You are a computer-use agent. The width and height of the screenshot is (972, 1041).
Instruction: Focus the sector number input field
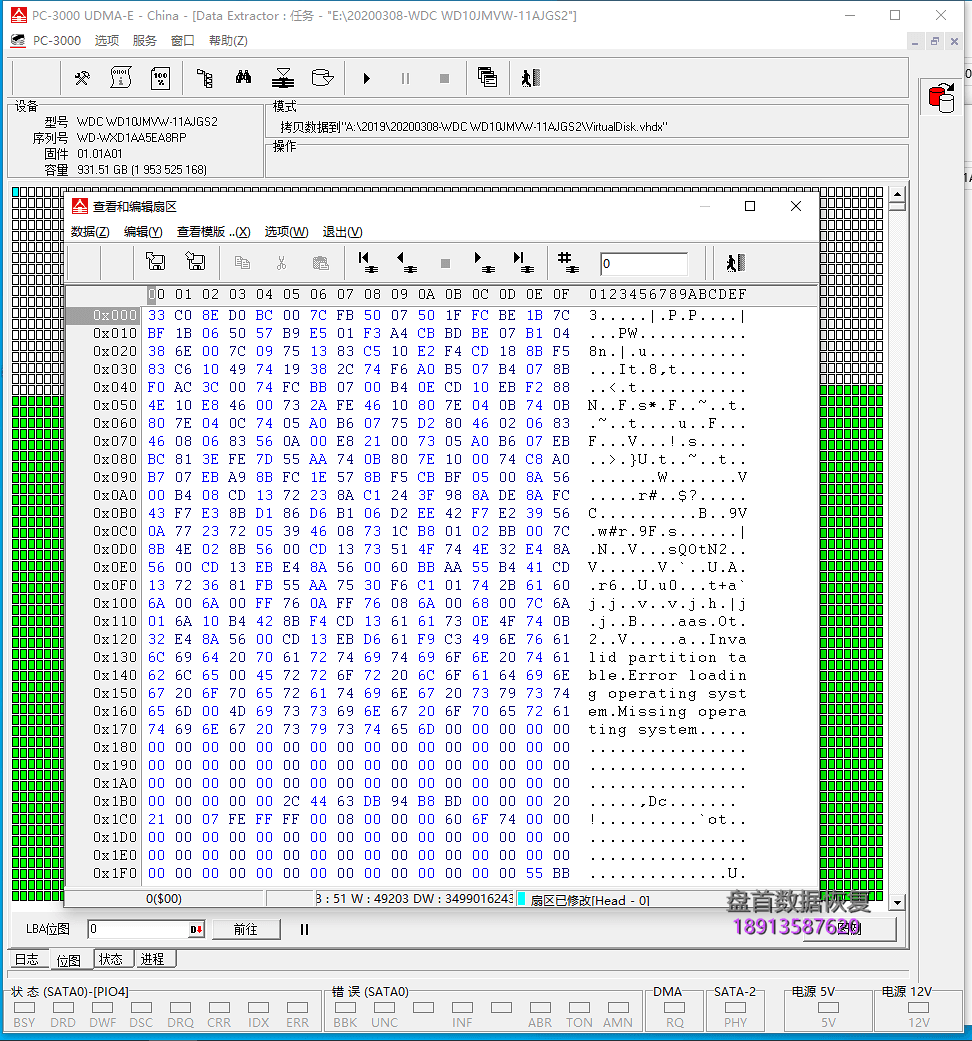tap(644, 264)
